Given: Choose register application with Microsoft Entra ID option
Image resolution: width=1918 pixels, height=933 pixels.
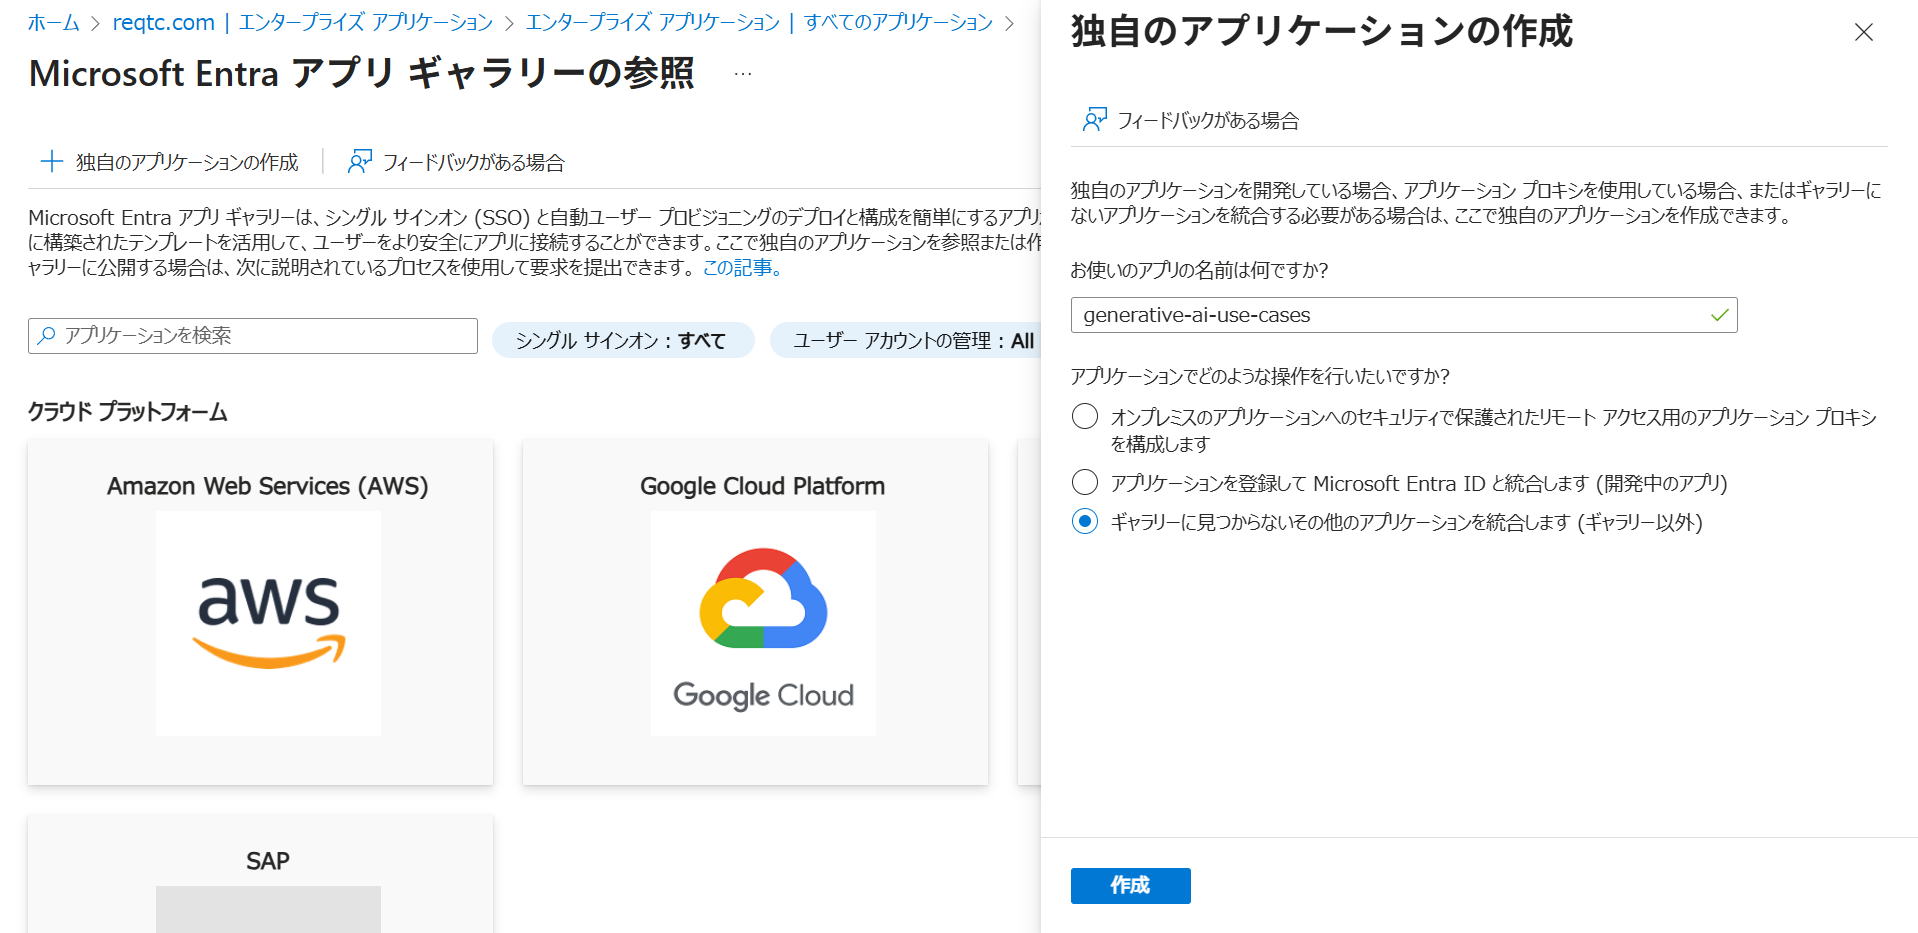Looking at the screenshot, I should (x=1085, y=483).
